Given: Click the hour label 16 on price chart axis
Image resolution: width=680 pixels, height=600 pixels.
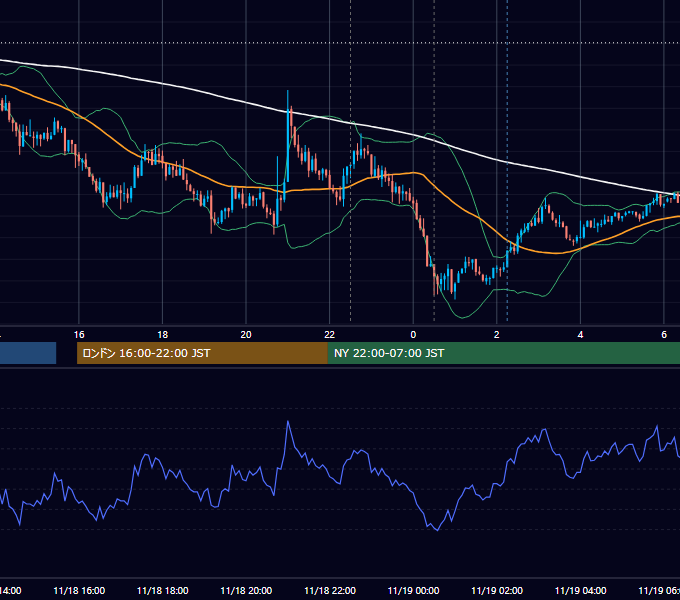Looking at the screenshot, I should pos(79,335).
